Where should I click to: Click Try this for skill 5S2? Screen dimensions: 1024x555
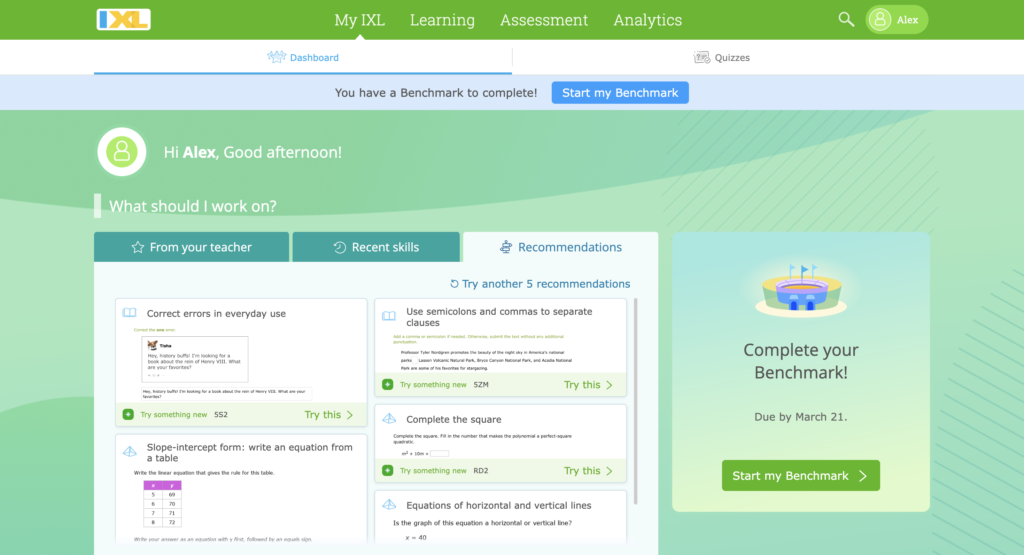pos(328,415)
